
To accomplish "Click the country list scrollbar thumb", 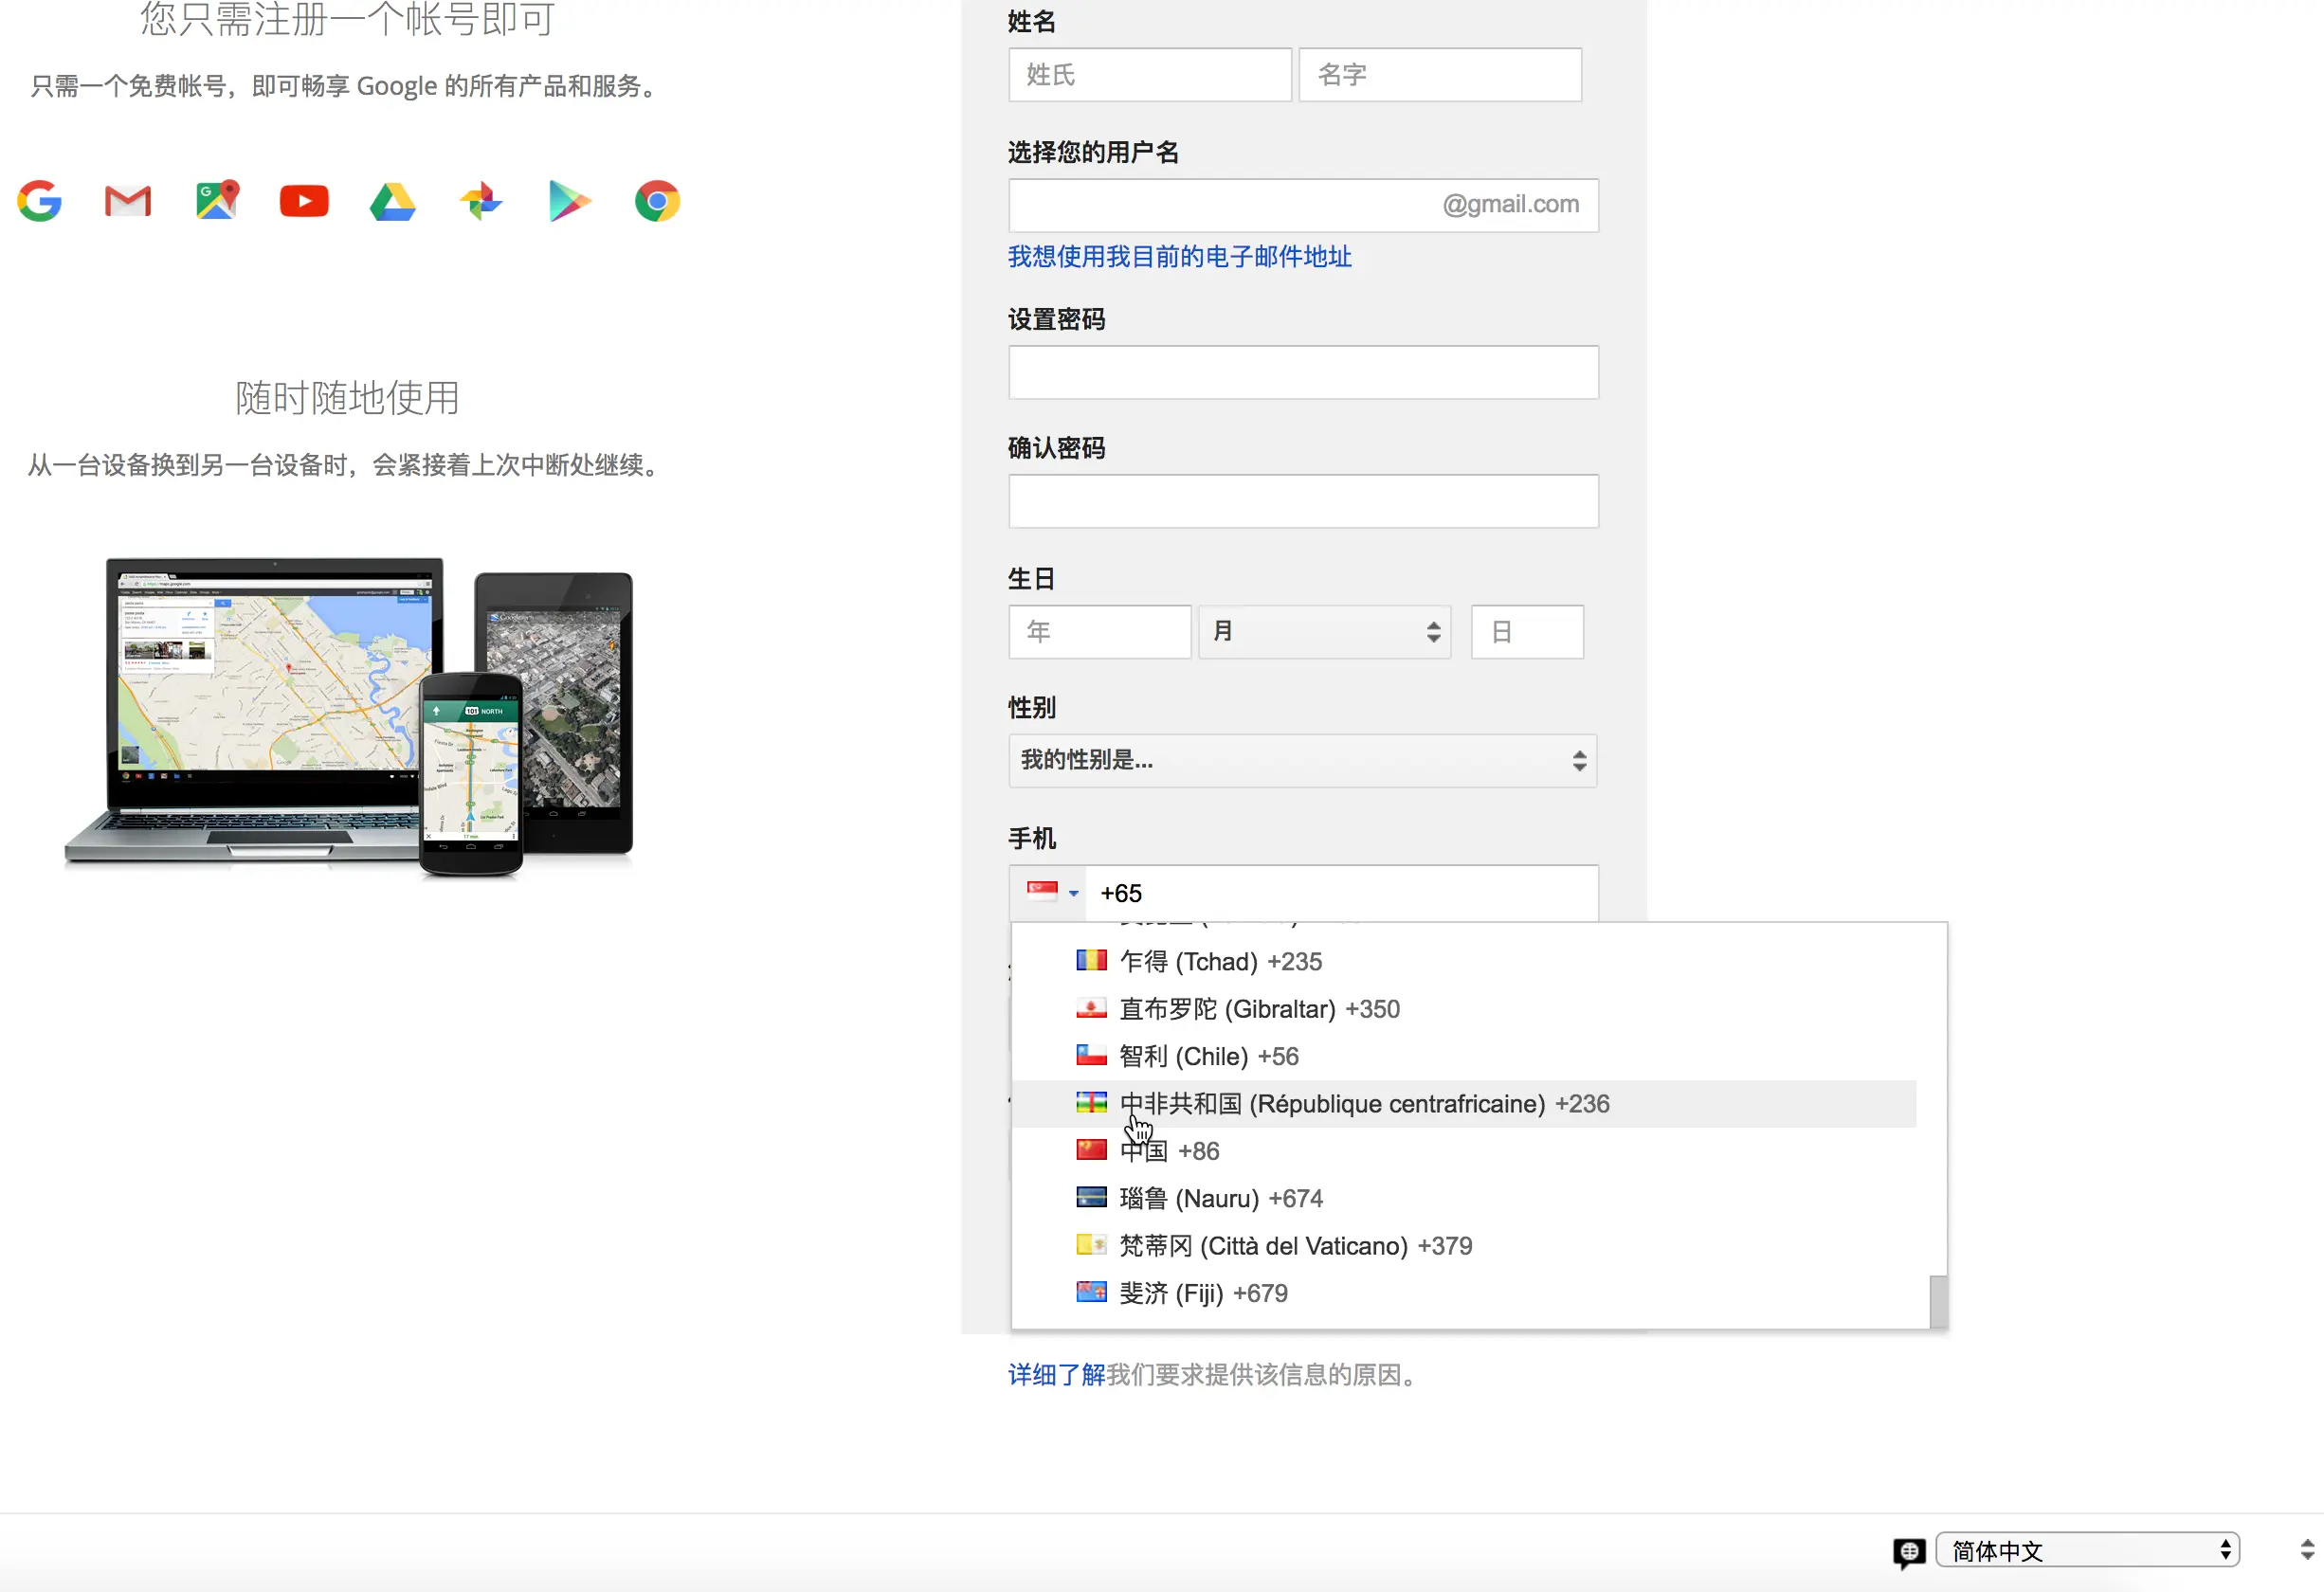I will tap(1938, 1300).
